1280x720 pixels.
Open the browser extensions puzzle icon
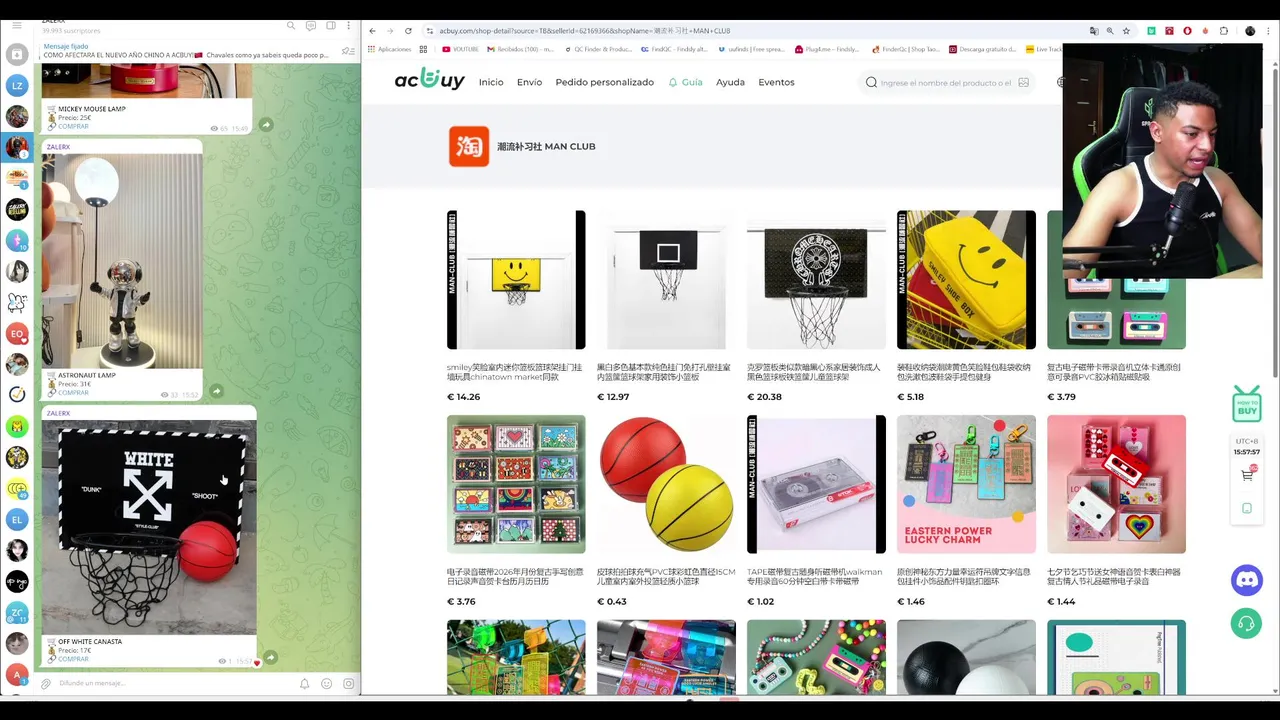click(1224, 31)
